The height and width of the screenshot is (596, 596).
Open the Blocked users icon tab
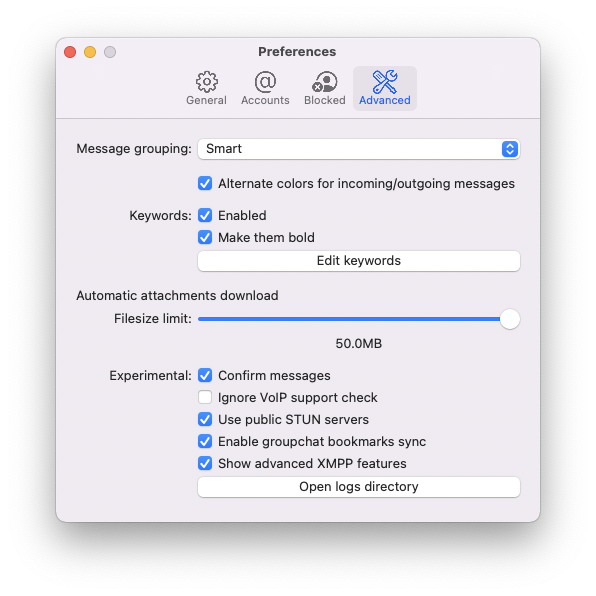point(325,88)
